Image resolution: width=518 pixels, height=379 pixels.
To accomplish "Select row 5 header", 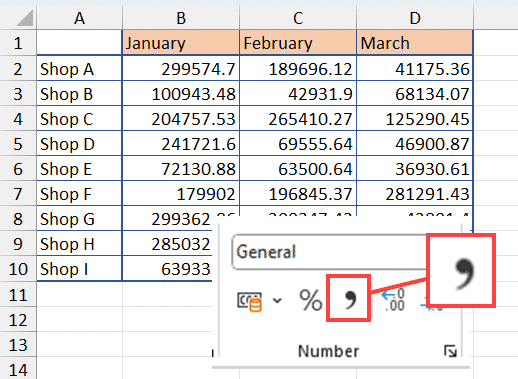I will point(18,144).
